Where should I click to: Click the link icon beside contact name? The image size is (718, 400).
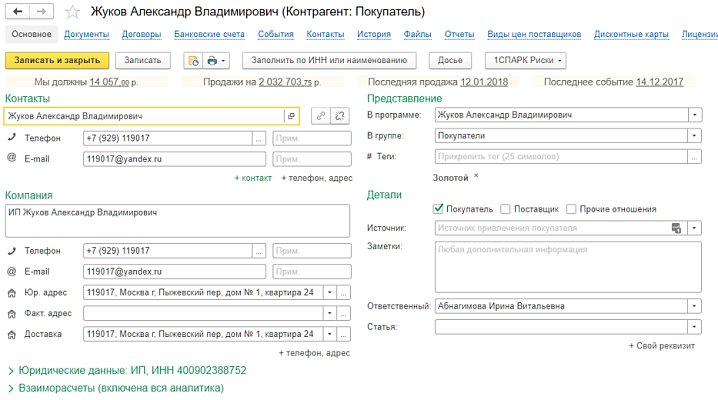(x=320, y=116)
